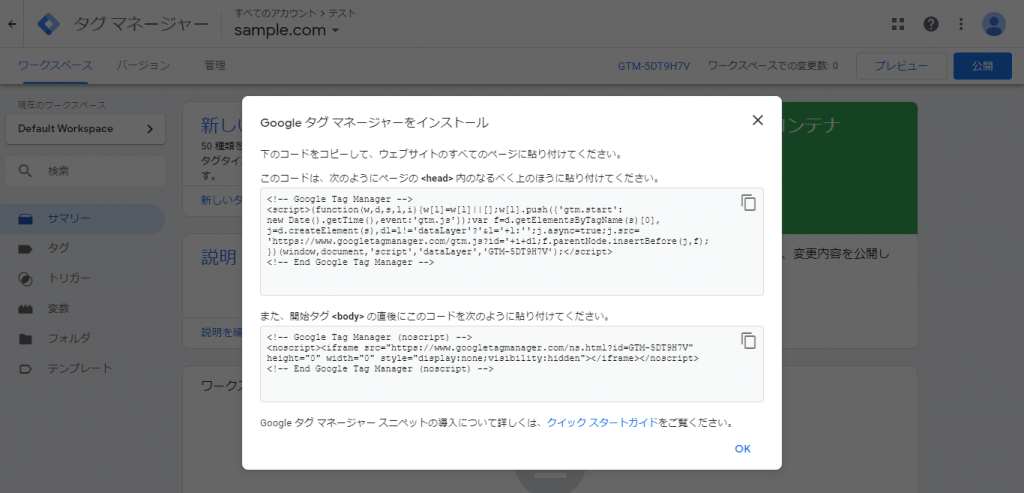Click inside the head code text box
This screenshot has height=493, width=1024.
[x=511, y=242]
